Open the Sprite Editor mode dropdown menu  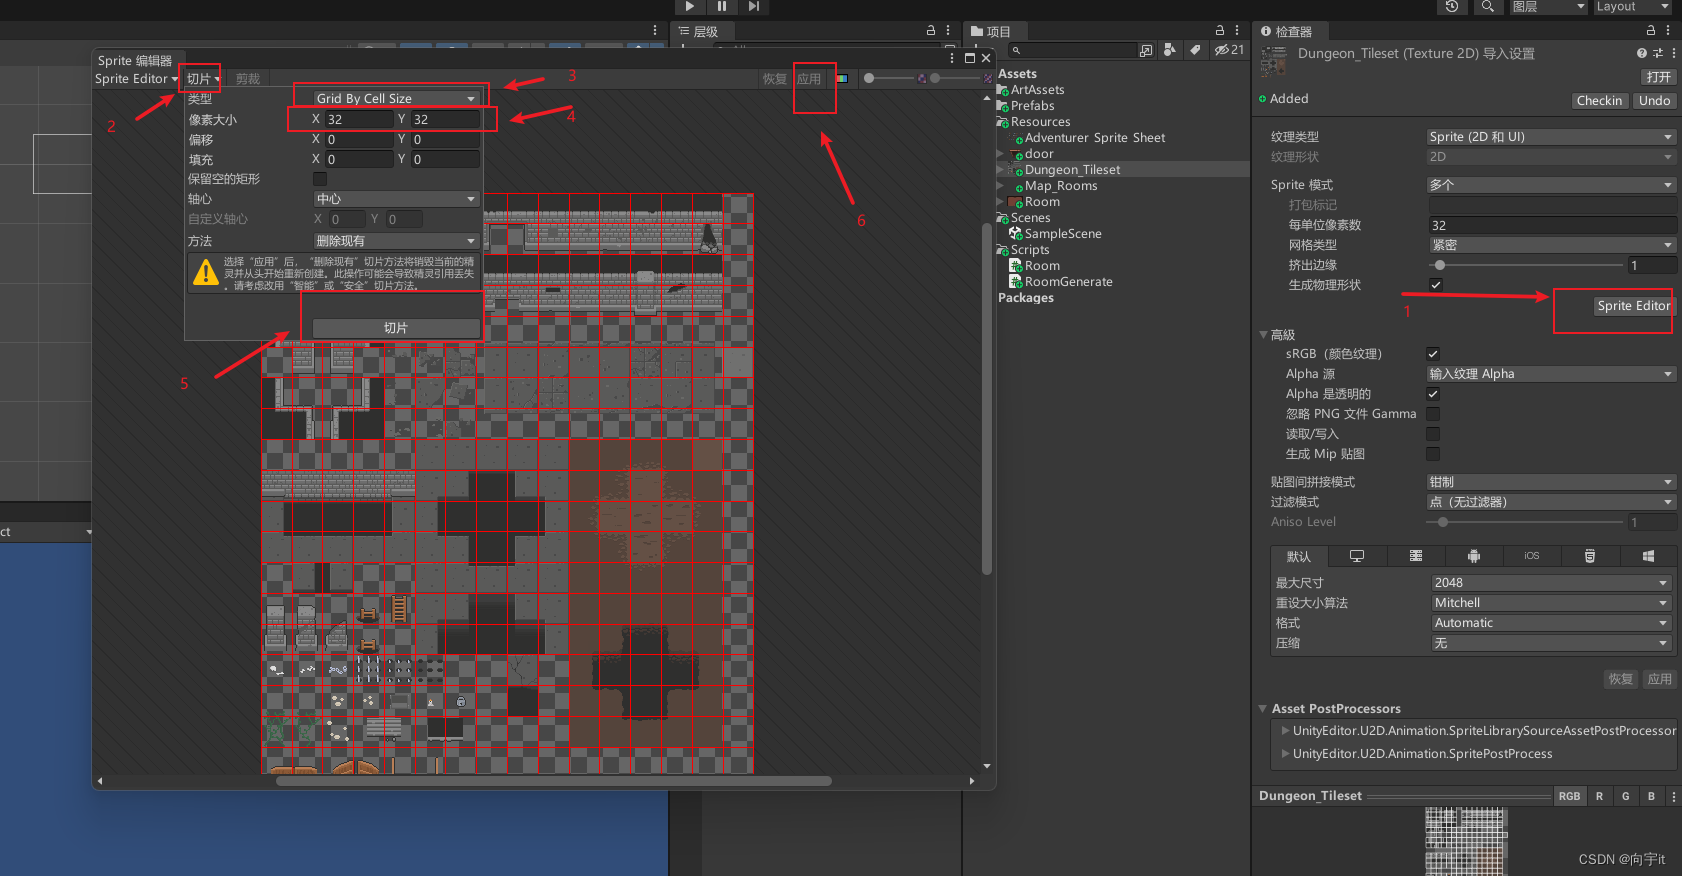(x=136, y=79)
